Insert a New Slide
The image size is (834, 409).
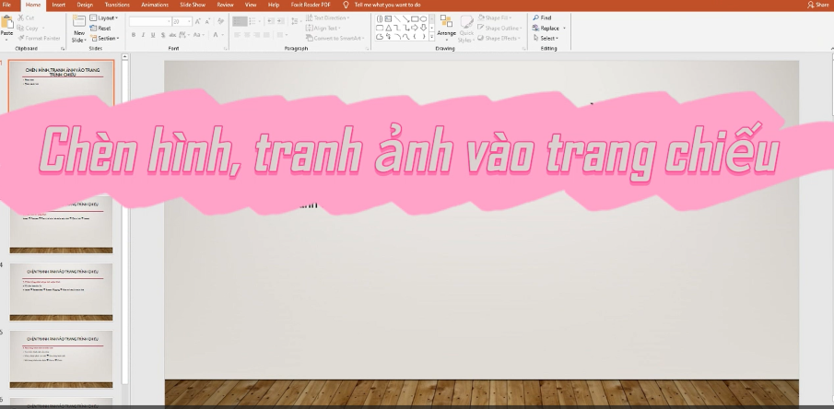79,29
